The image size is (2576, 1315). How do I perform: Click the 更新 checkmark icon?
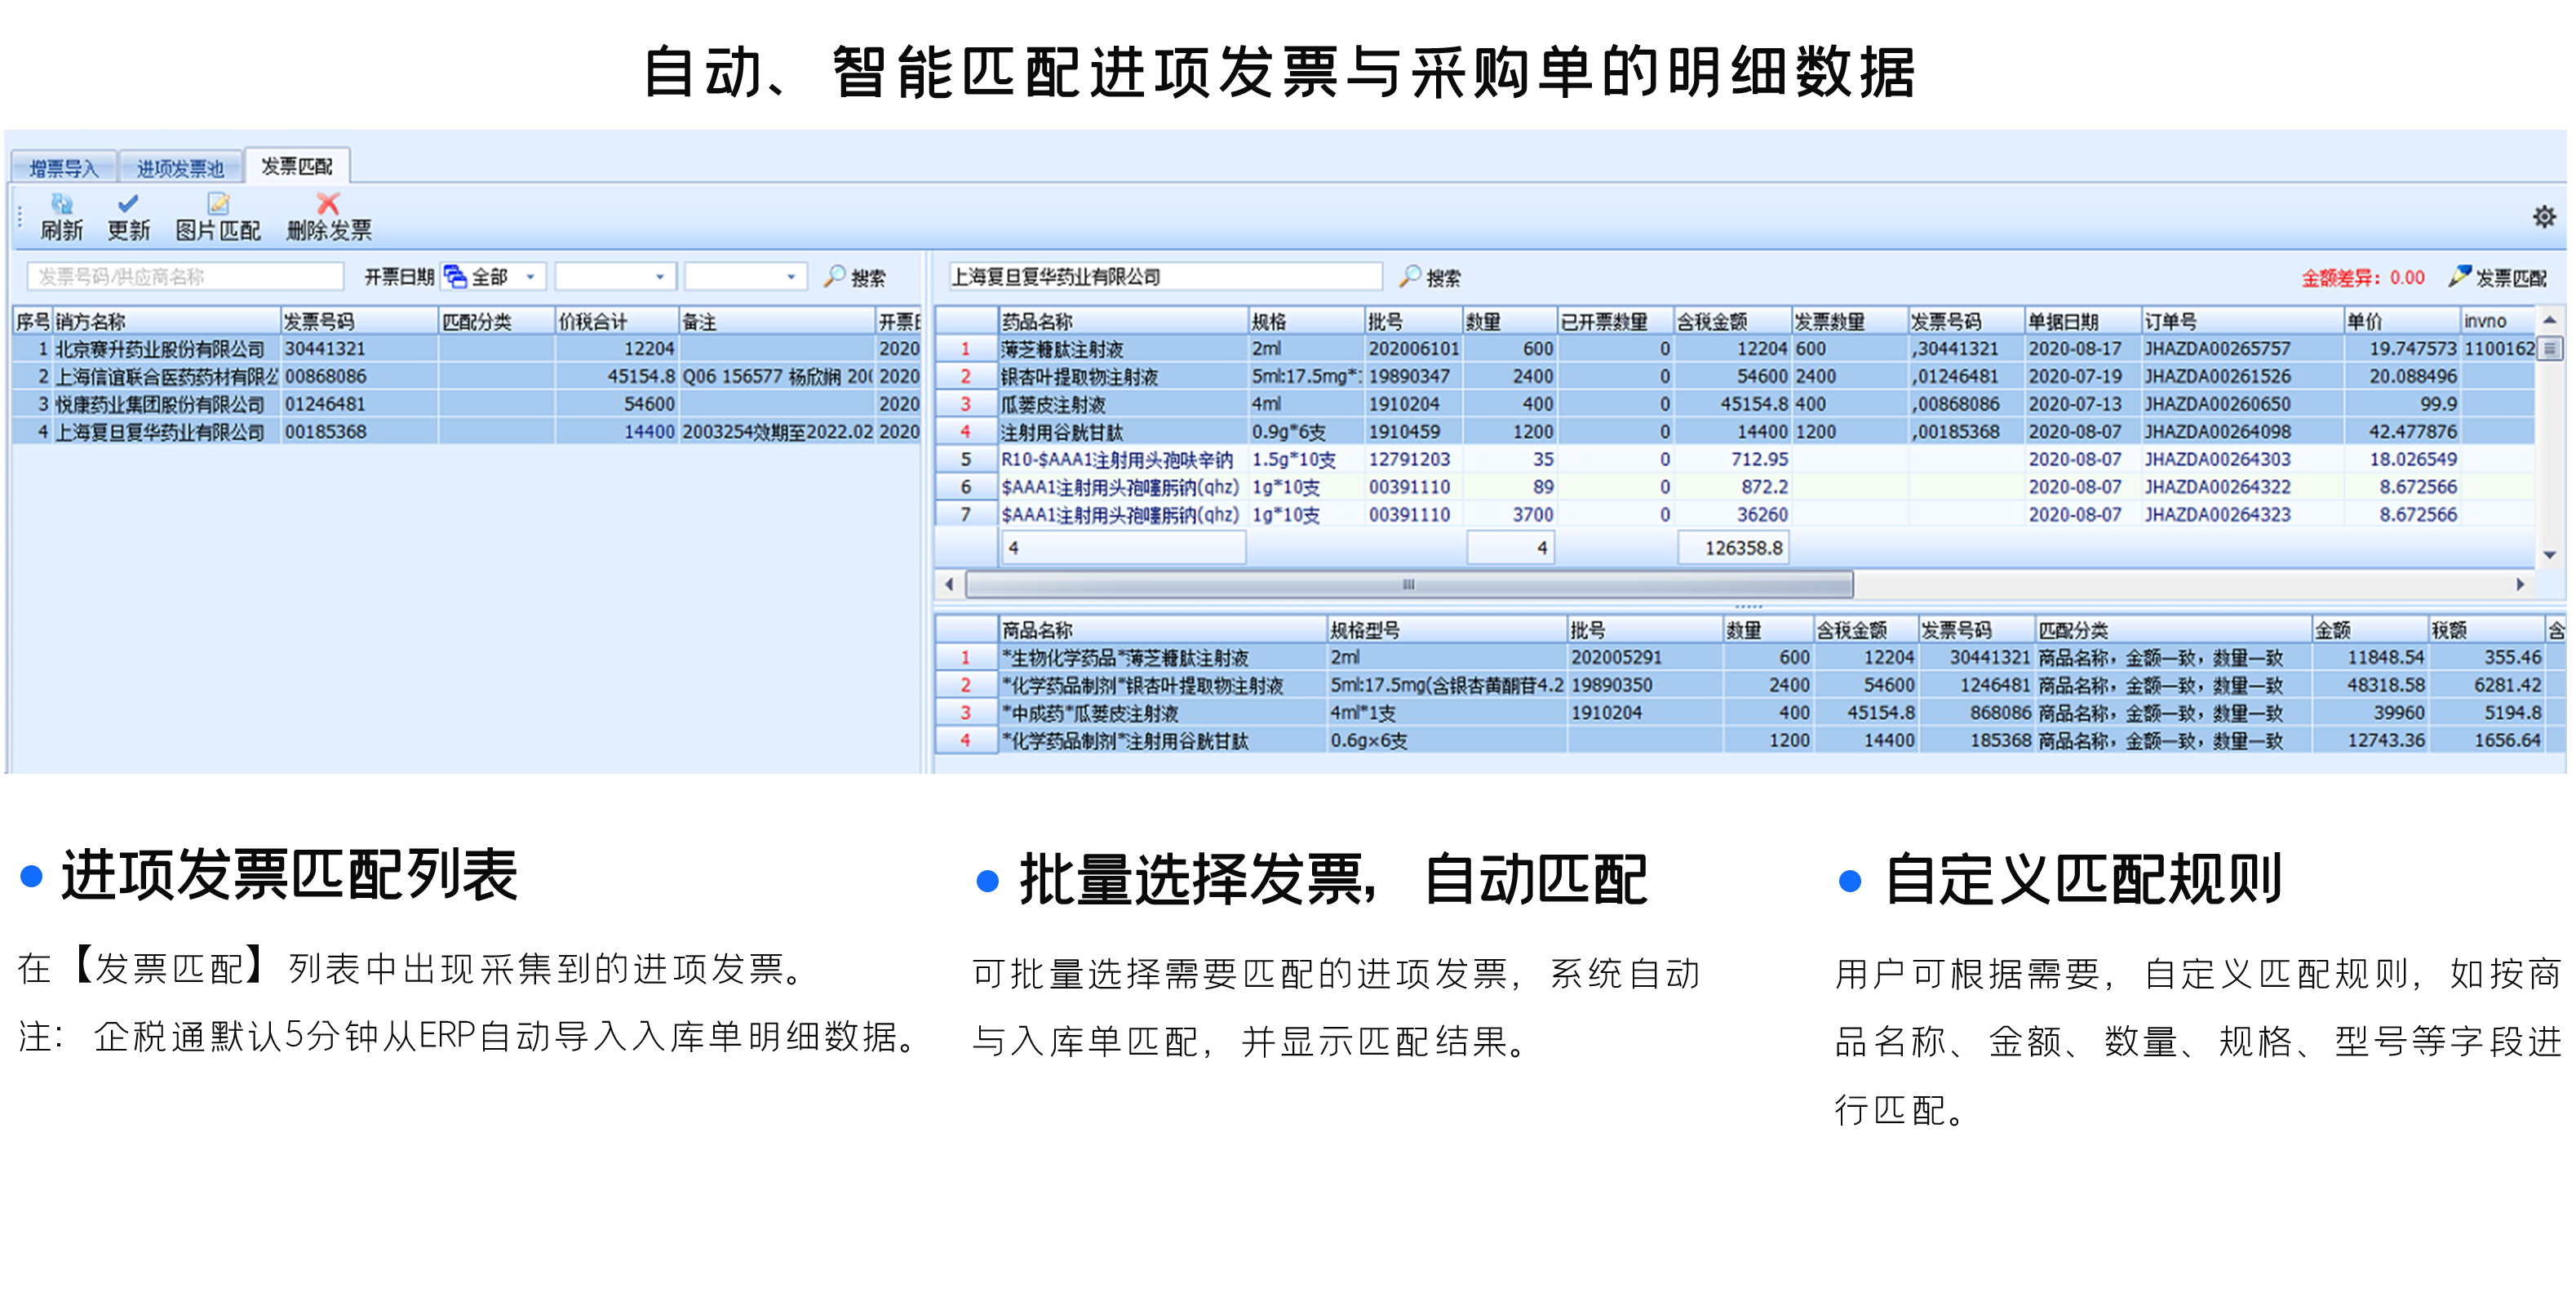pos(128,204)
